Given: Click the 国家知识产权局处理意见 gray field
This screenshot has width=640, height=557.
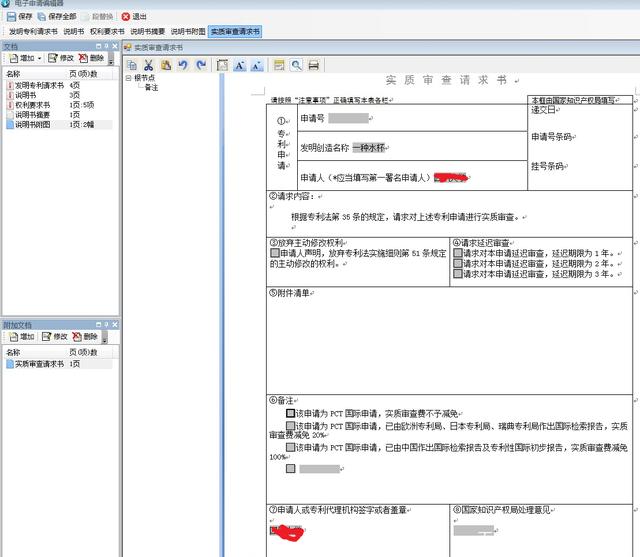Looking at the screenshot, I should coord(474,530).
